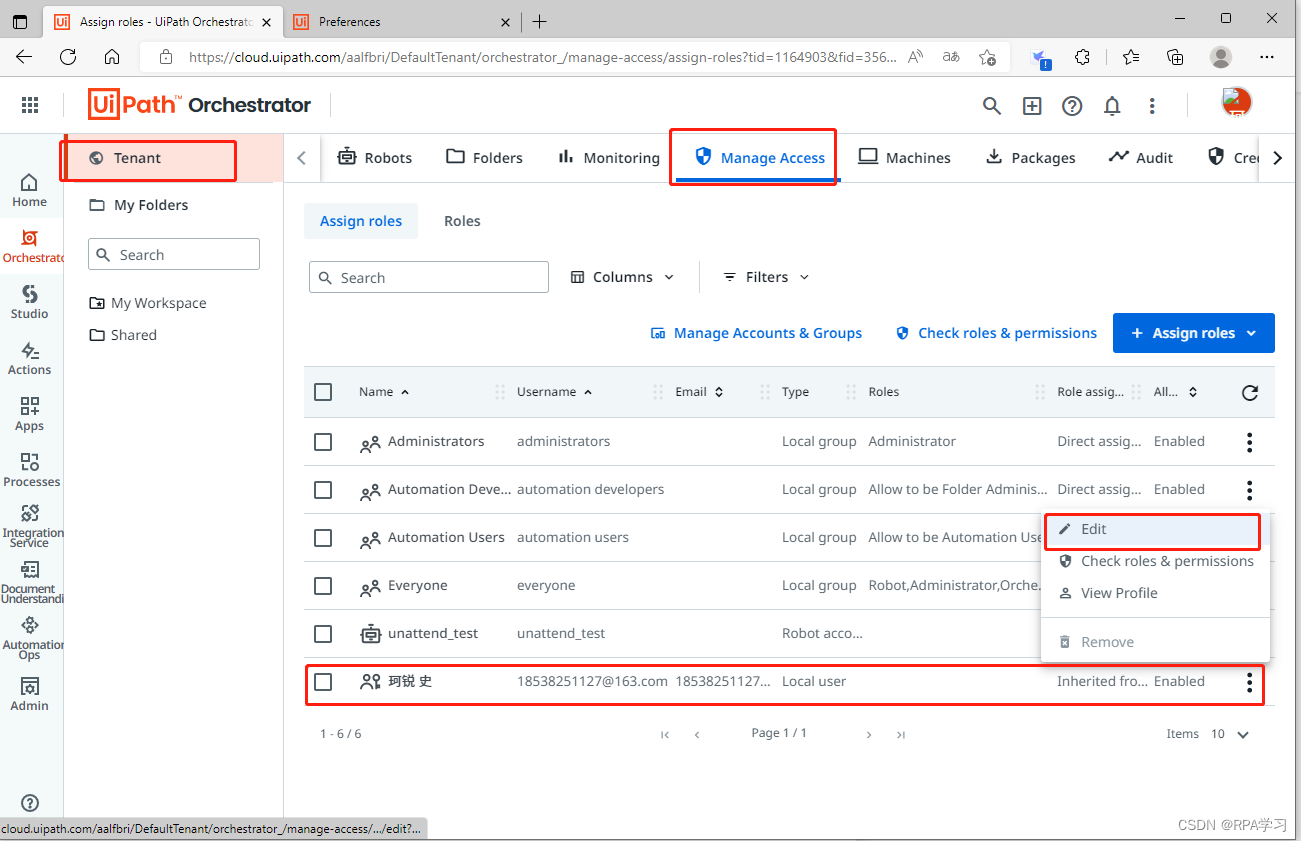Select the checkbox for the Administrators row
1301x841 pixels.
click(x=323, y=441)
